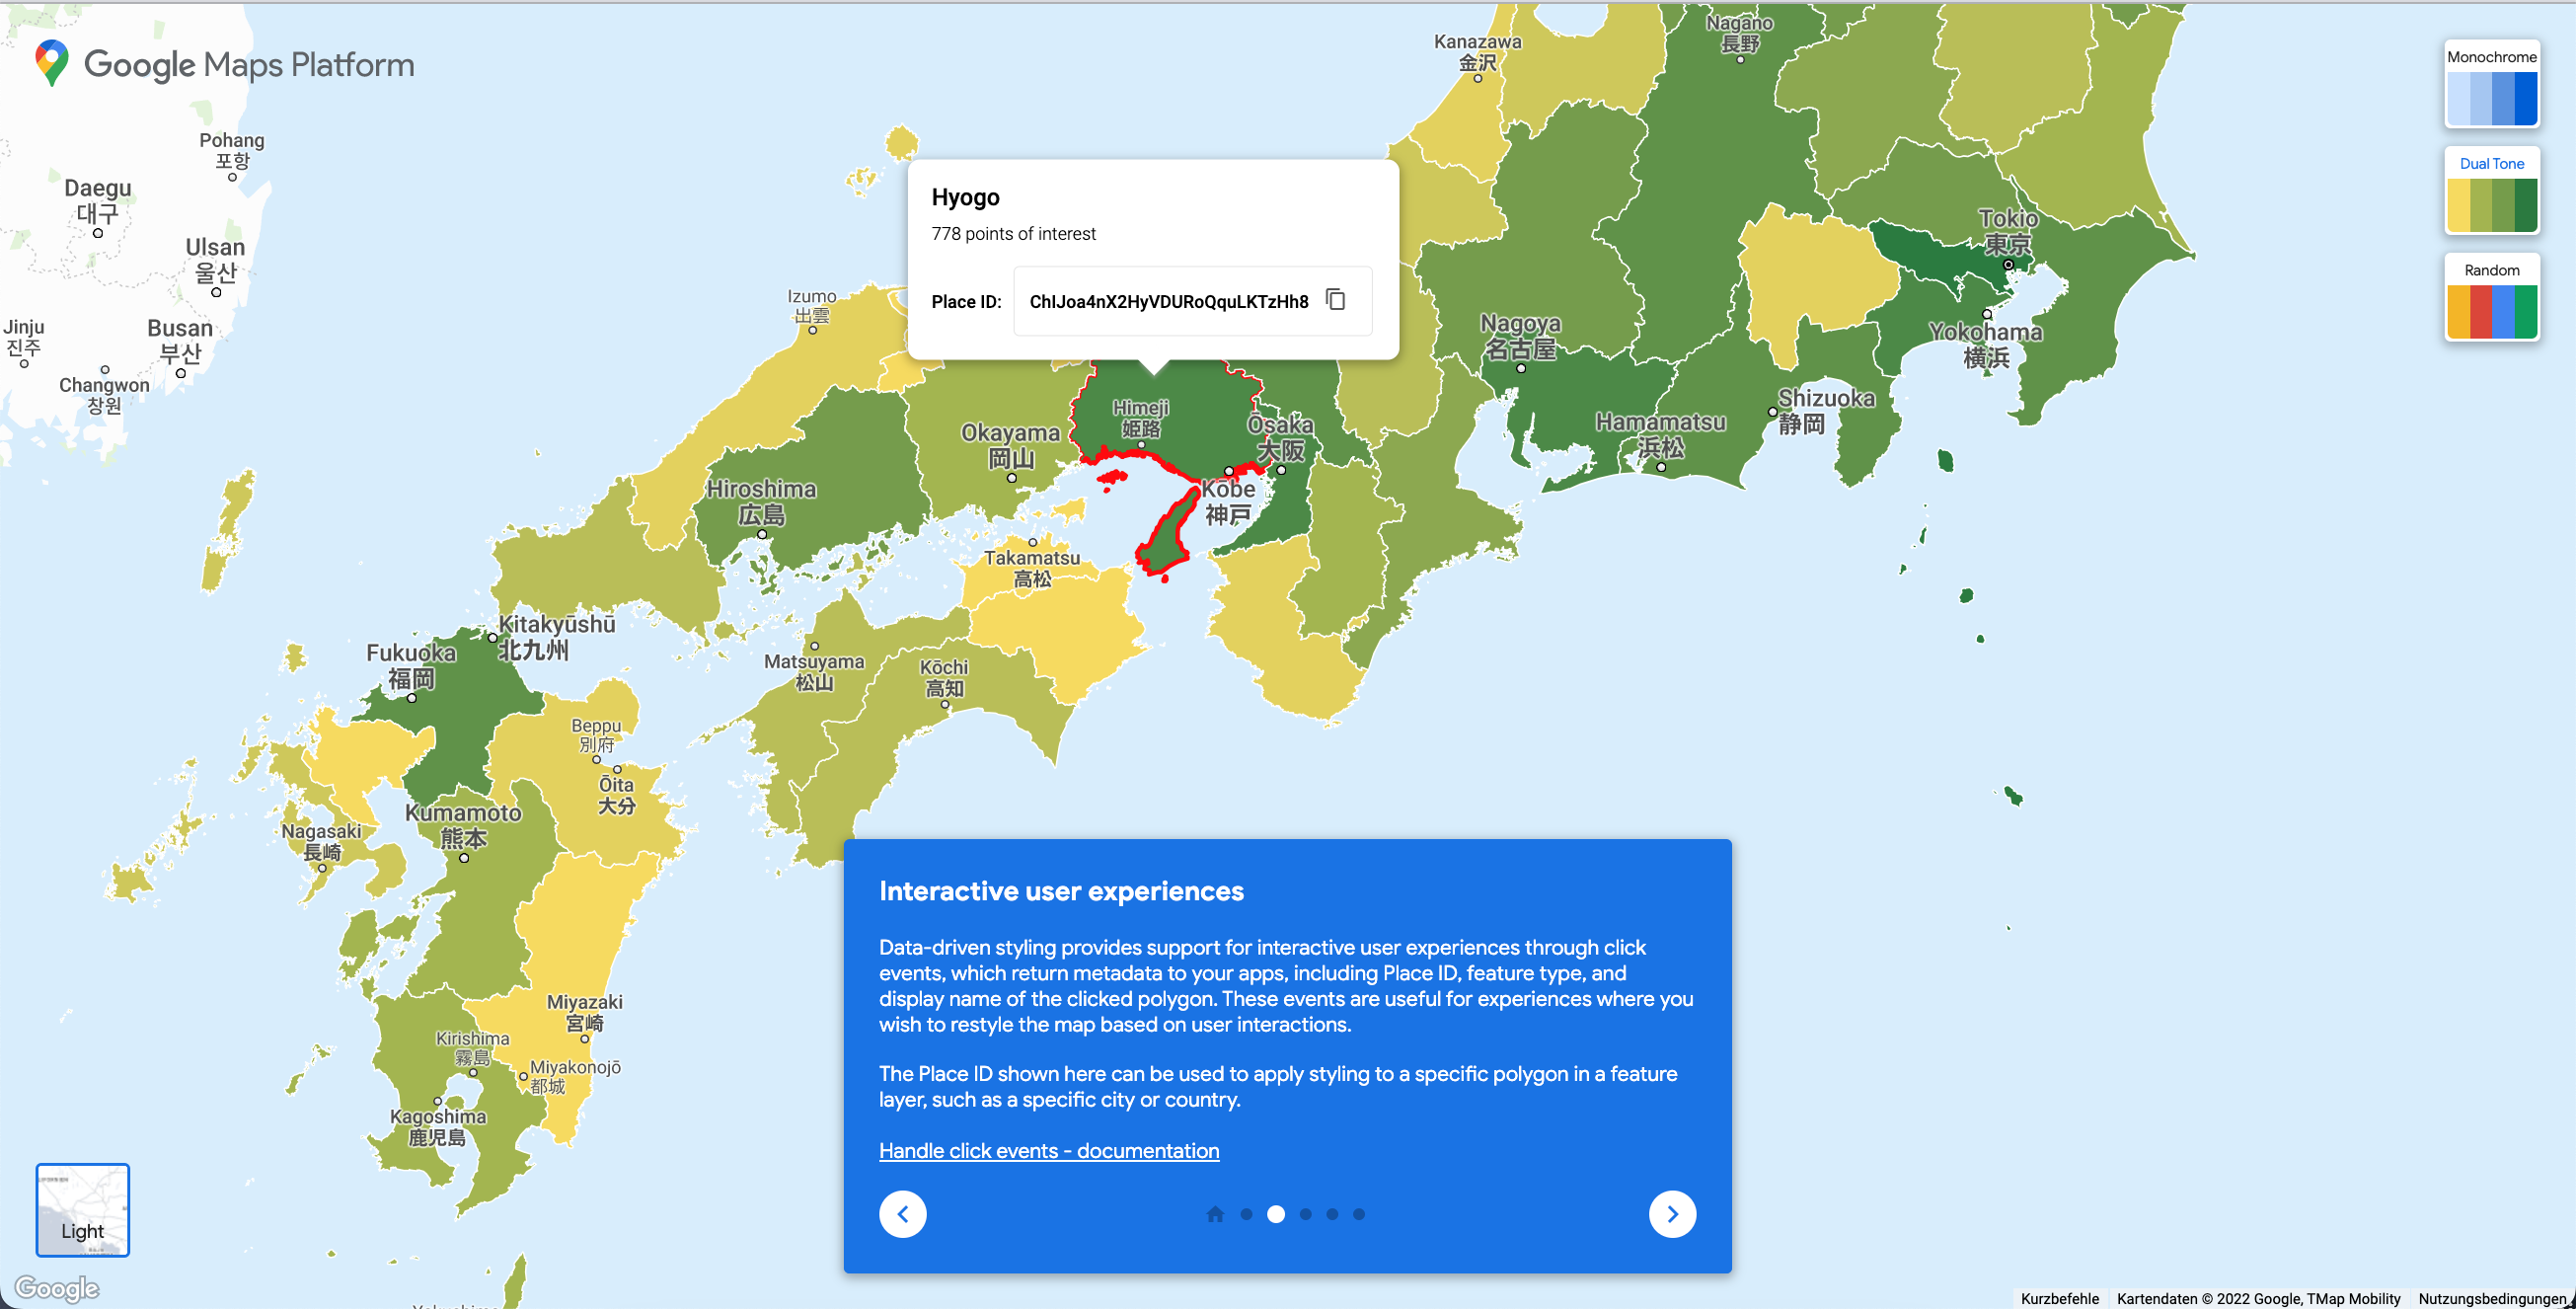
Task: Click the home icon in the carousel
Action: [1215, 1214]
